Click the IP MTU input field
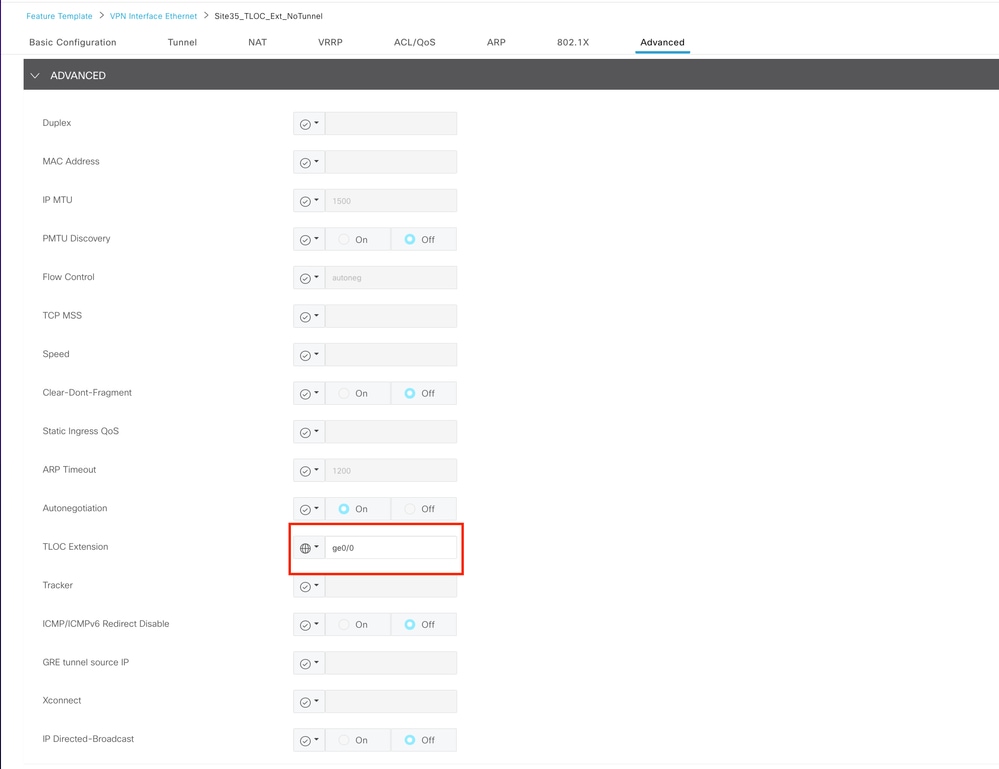Viewport: 999px width, 769px height. click(x=391, y=201)
